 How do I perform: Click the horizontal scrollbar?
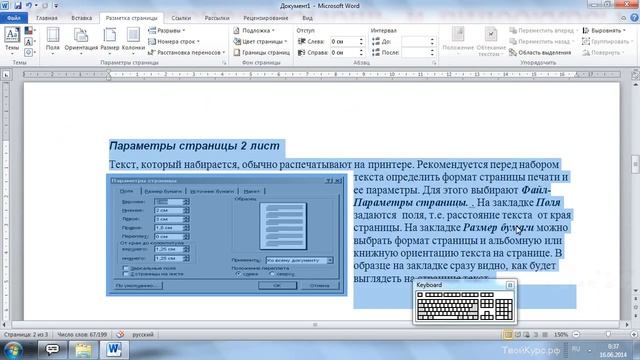point(315,325)
